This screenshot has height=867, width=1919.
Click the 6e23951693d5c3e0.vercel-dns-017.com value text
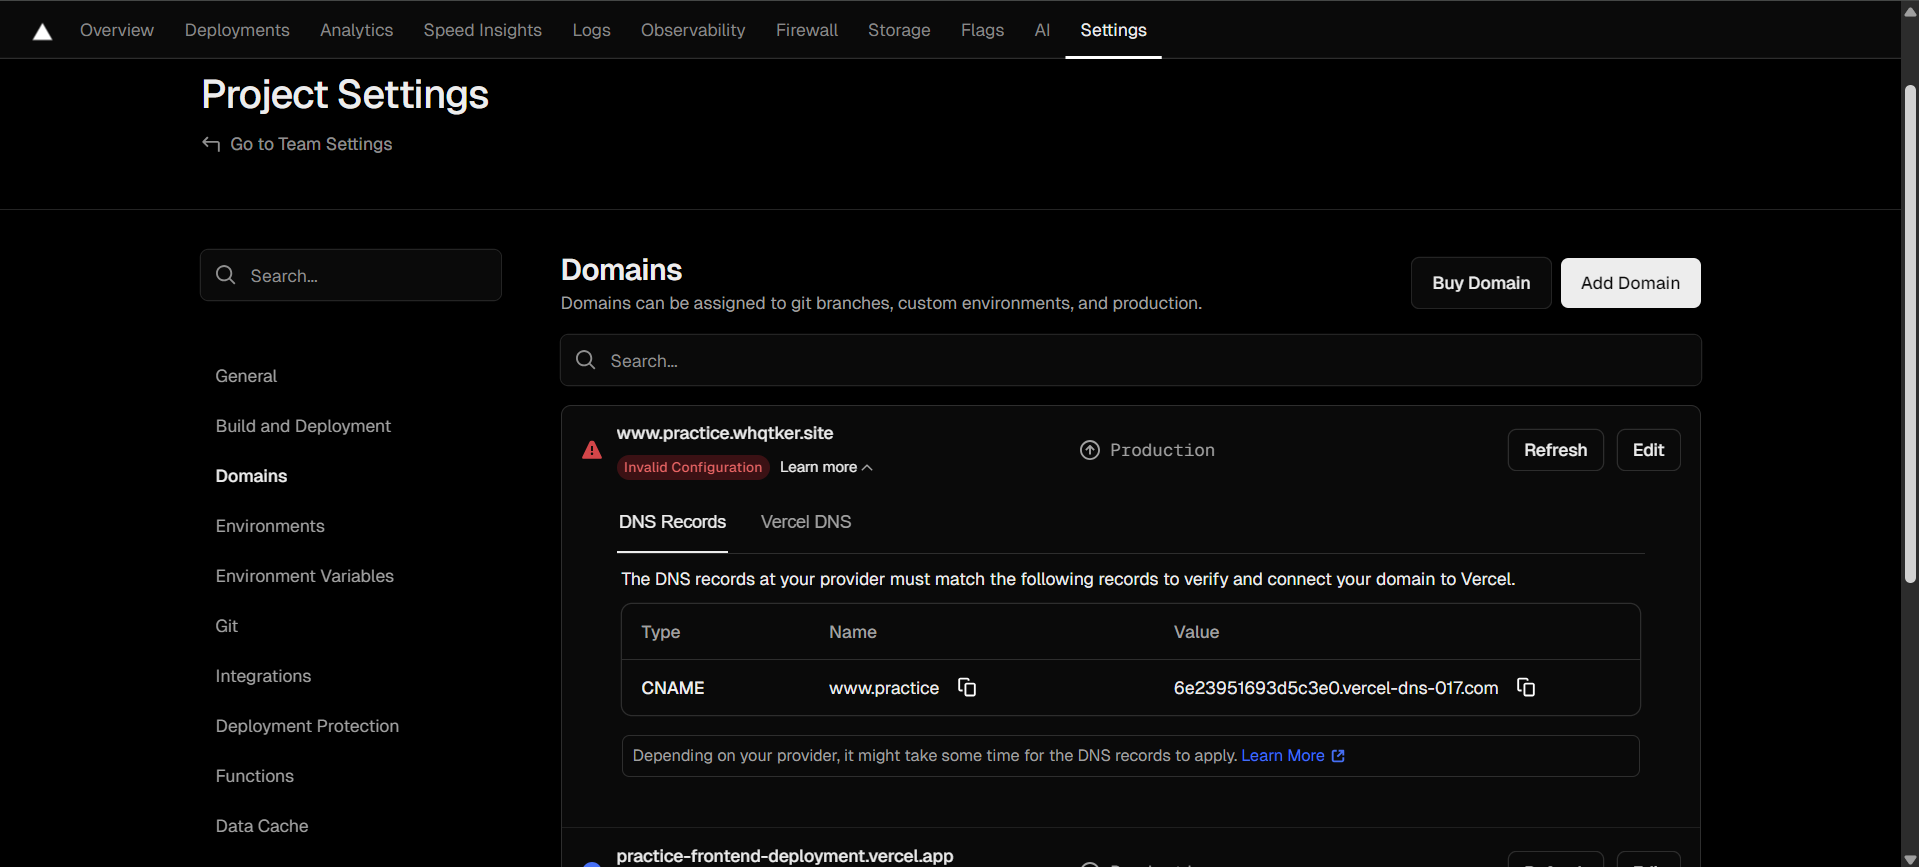1336,688
